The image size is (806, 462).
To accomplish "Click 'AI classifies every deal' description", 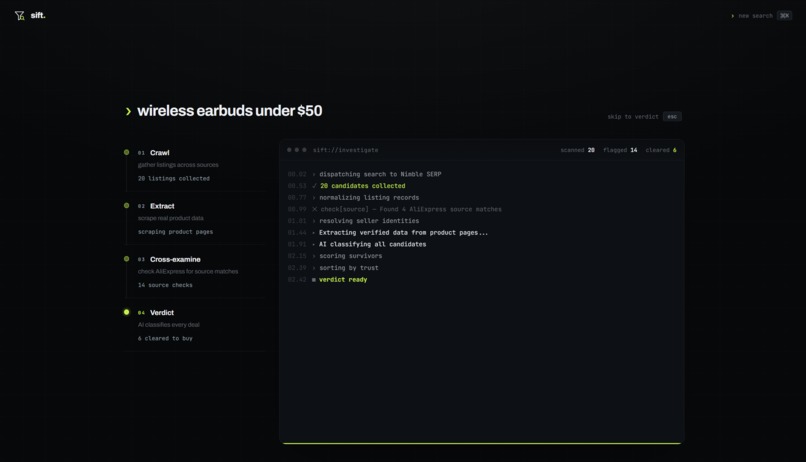I will click(169, 325).
